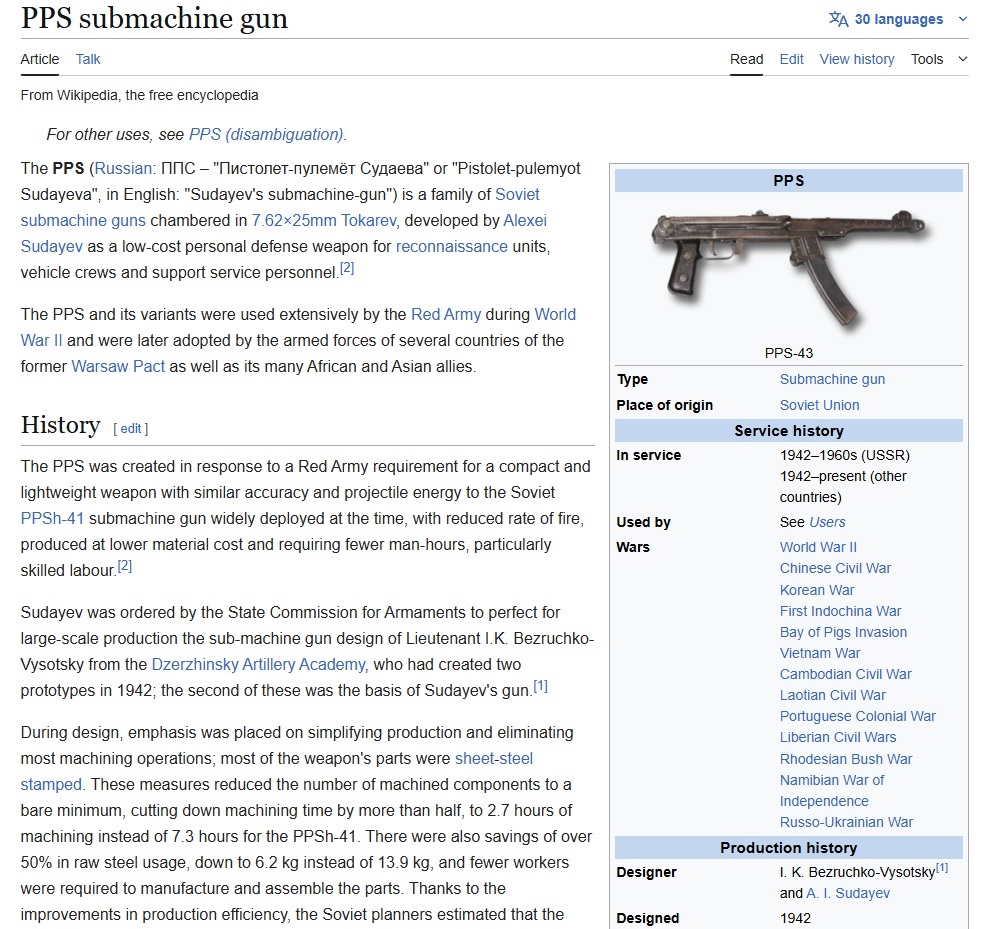Click the 'PPS submachine gun' page title
The height and width of the screenshot is (929, 985).
click(155, 18)
